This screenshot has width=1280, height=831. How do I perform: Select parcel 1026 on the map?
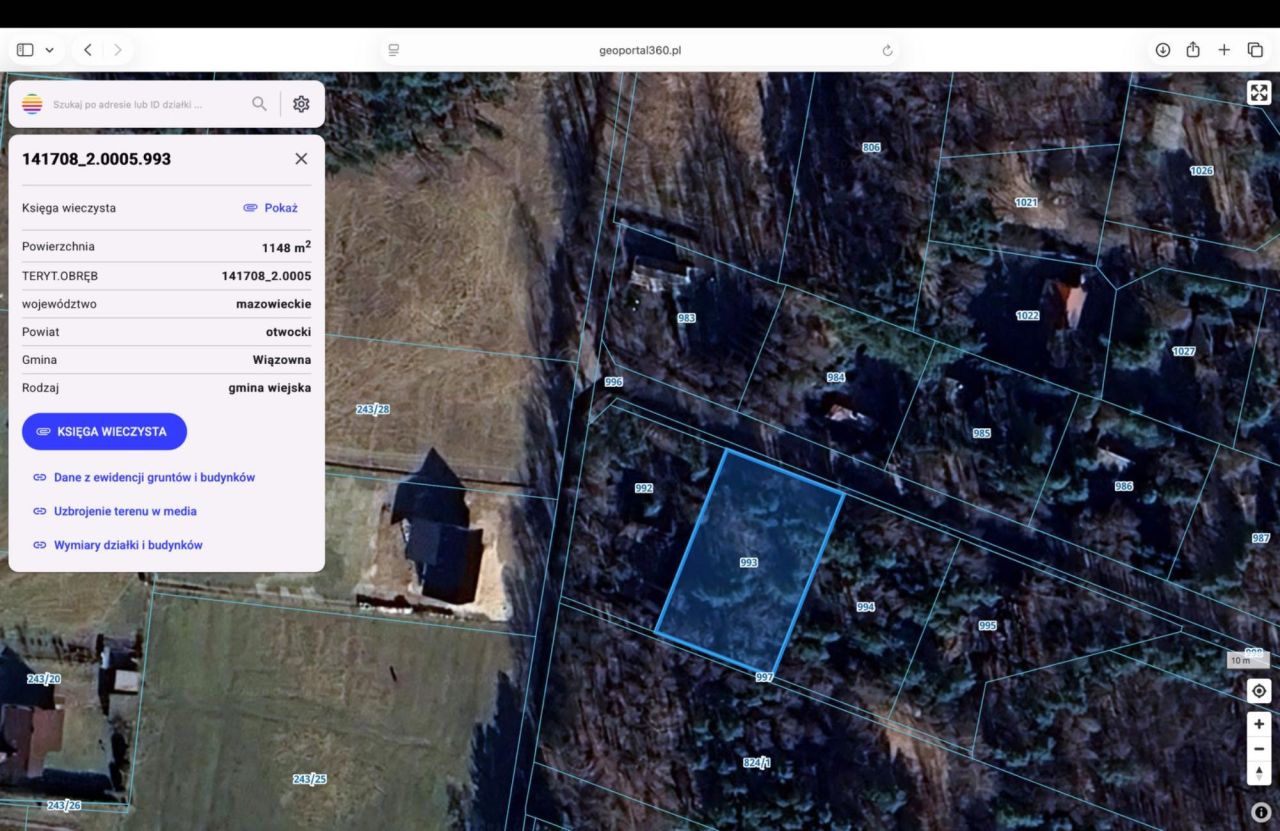click(1202, 171)
